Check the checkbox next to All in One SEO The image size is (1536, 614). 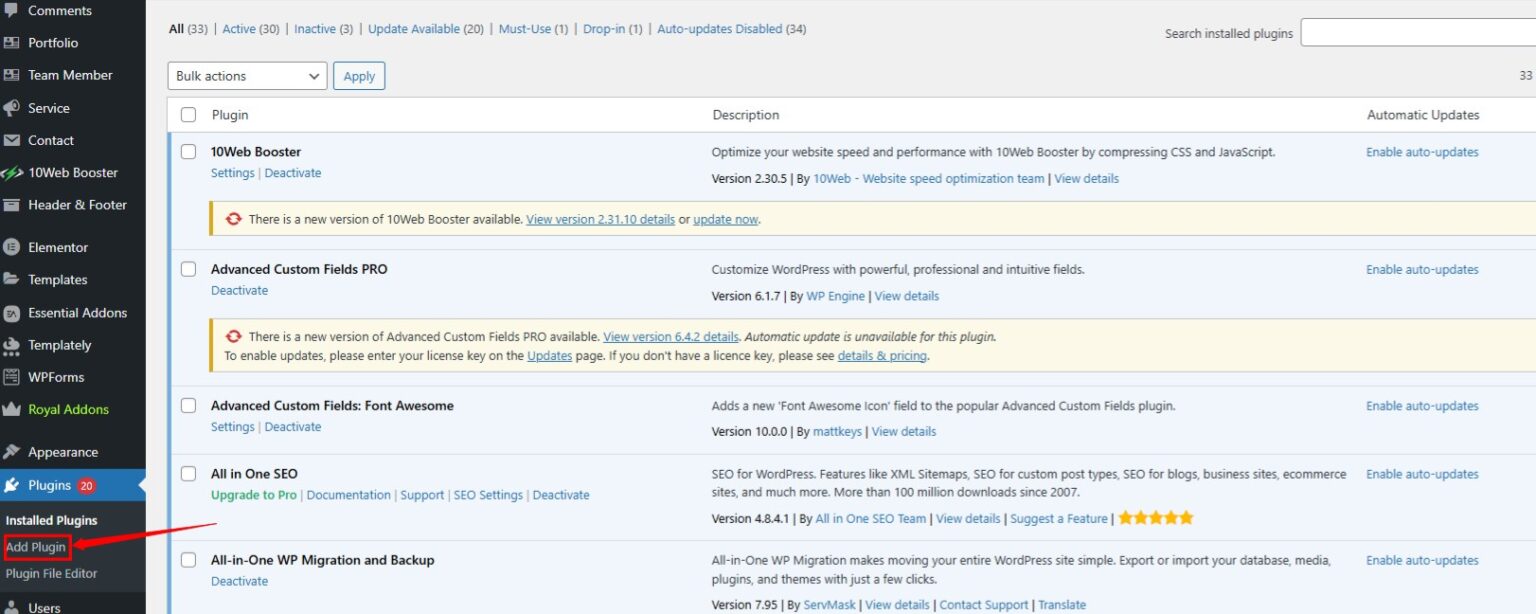coord(189,473)
